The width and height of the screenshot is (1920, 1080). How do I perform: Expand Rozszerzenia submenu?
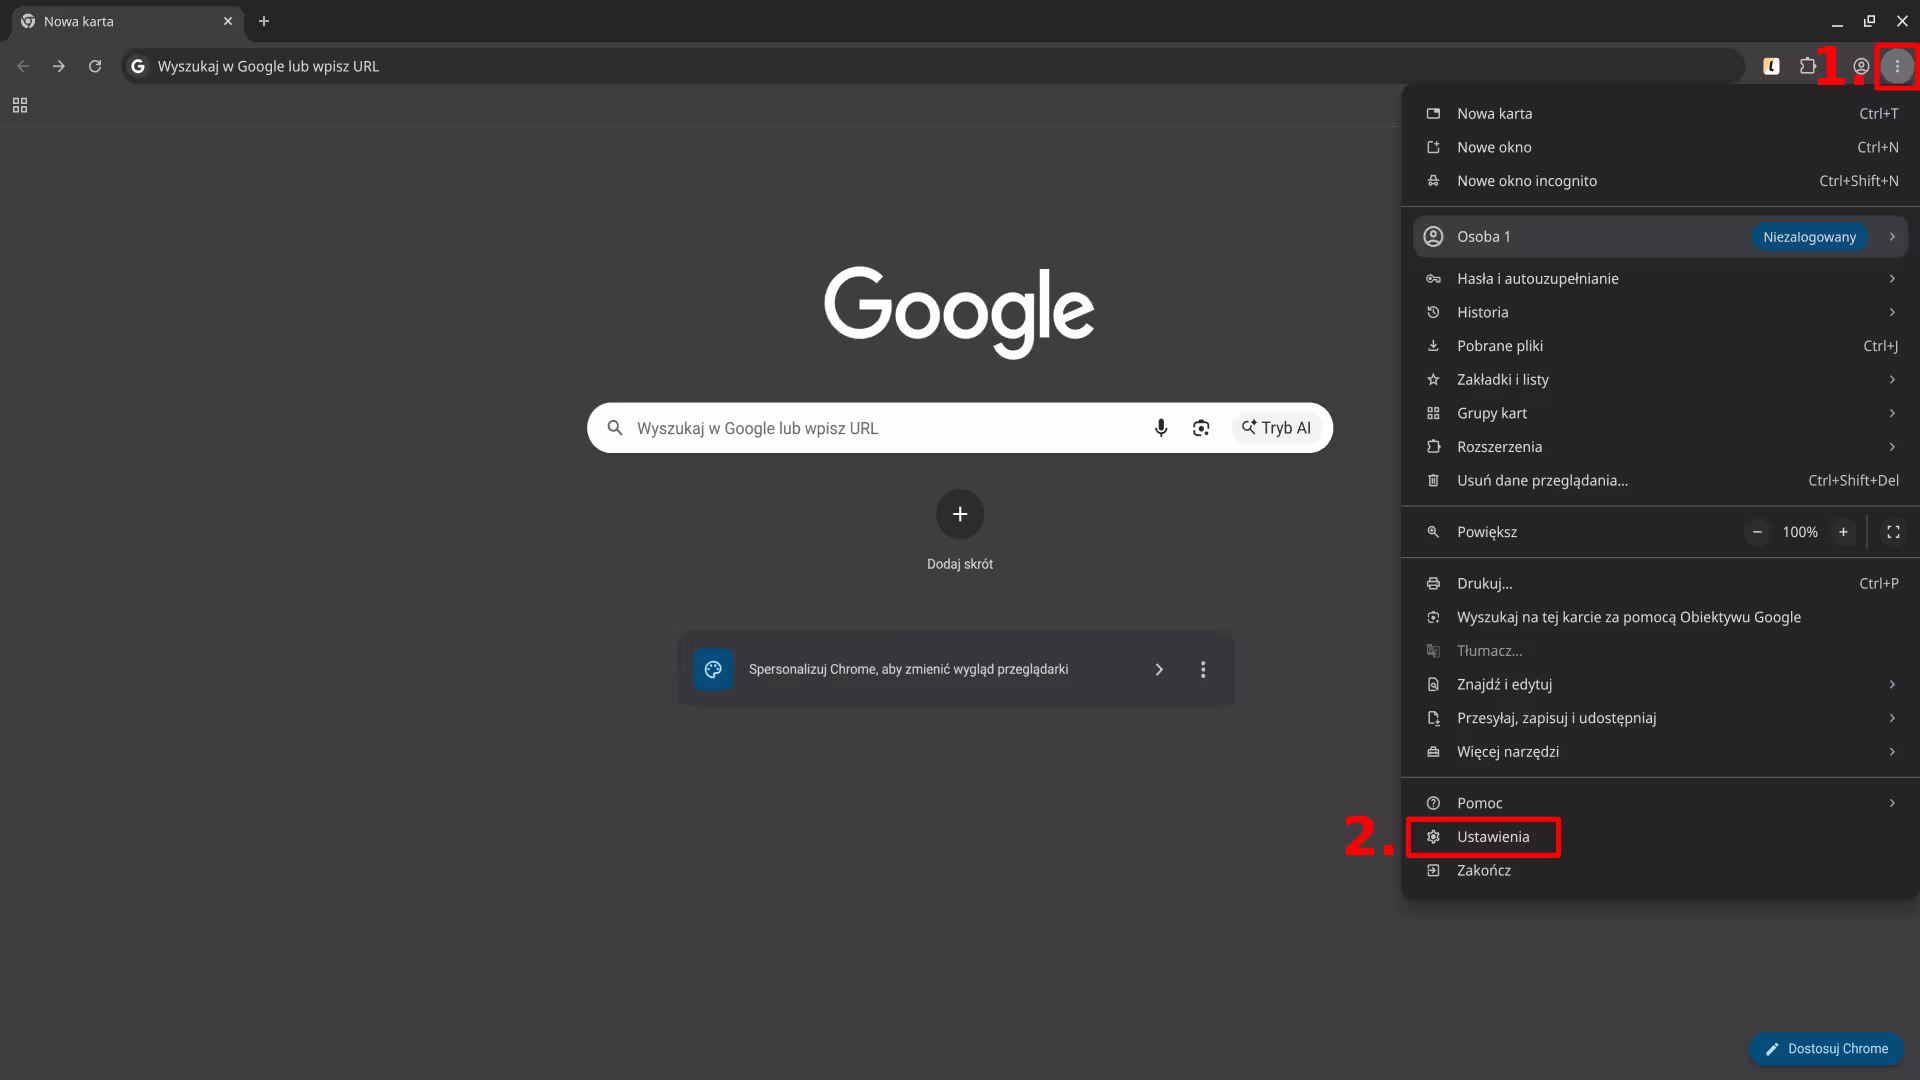pos(1660,447)
